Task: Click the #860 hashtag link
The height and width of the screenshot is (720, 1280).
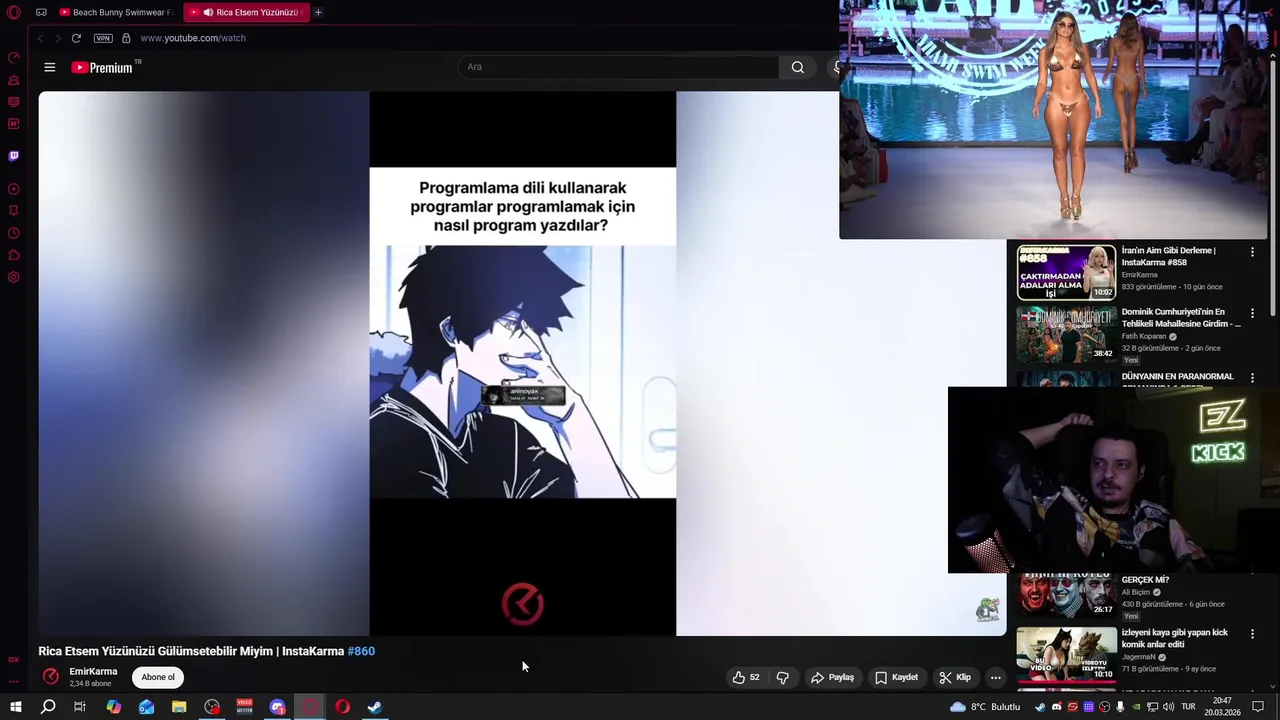Action: click(x=361, y=651)
